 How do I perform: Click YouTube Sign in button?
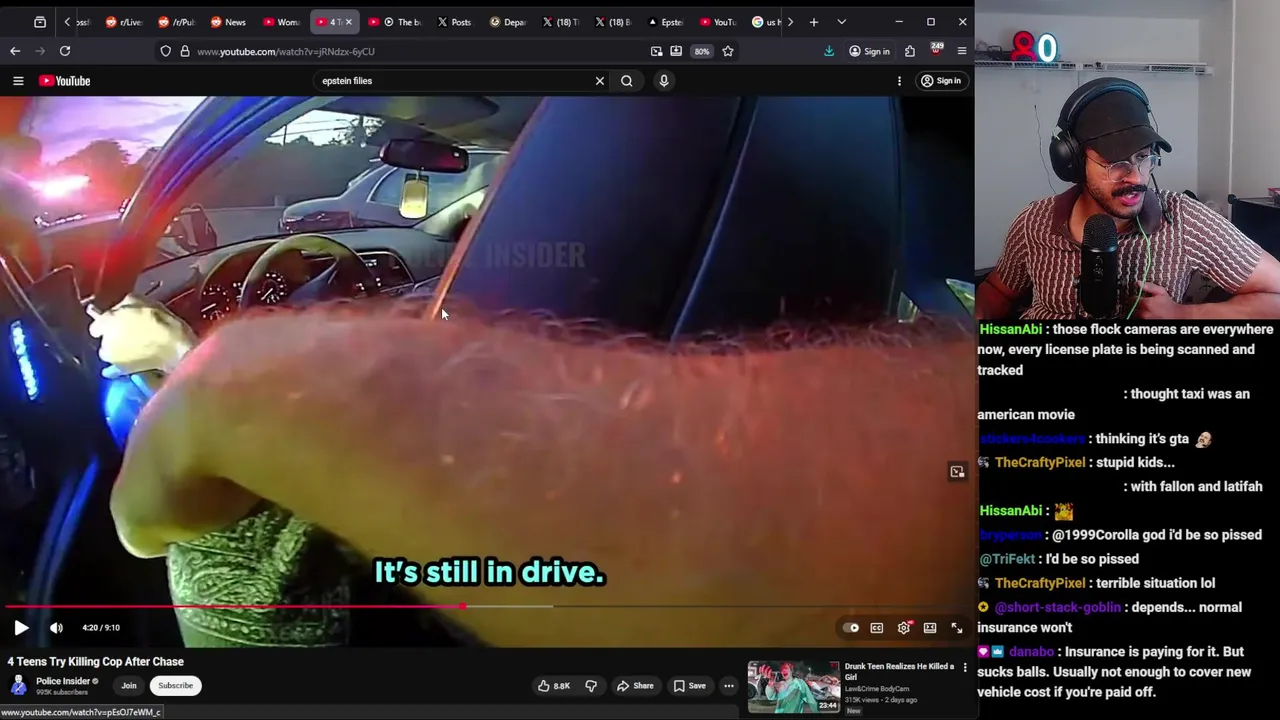(x=941, y=81)
